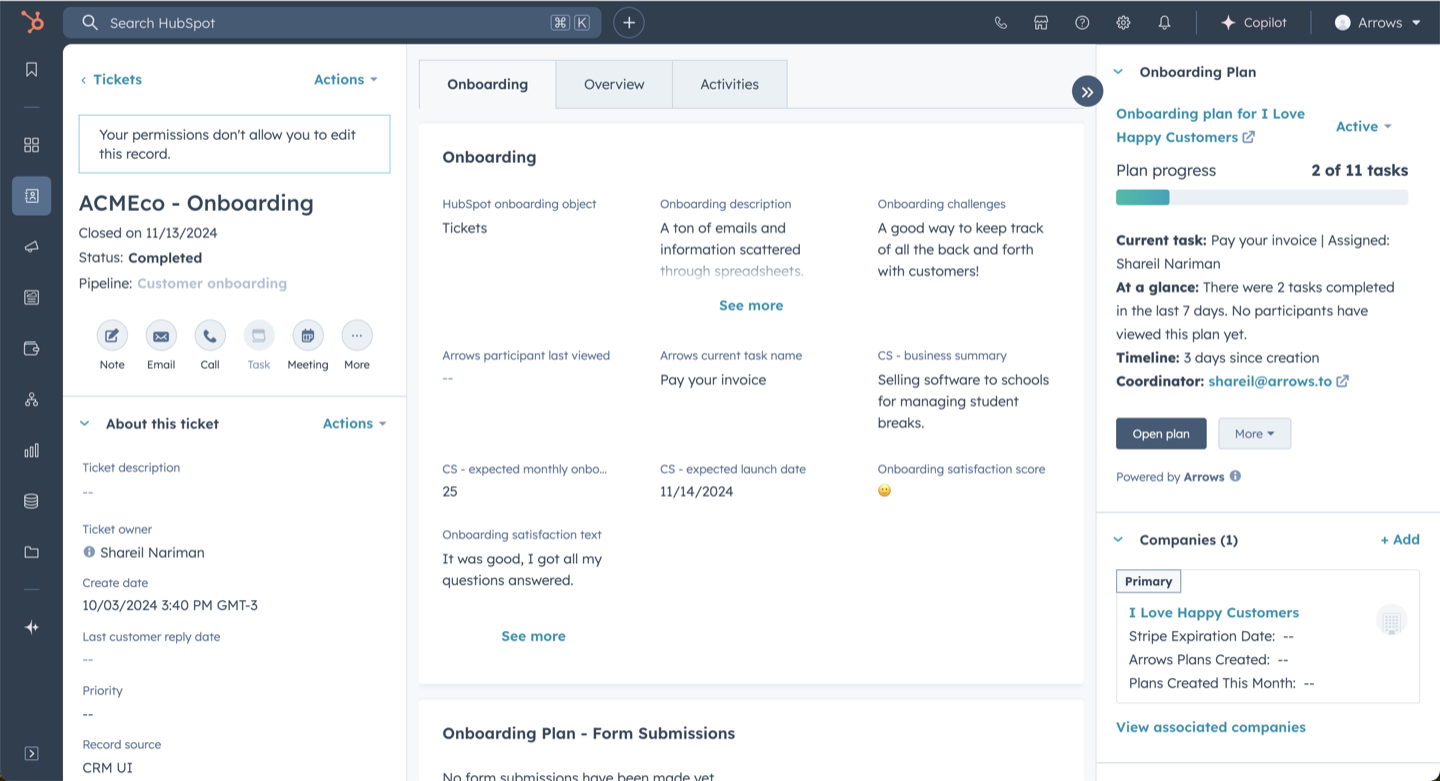Click the company avatar icon in the Primary card

(x=1391, y=620)
